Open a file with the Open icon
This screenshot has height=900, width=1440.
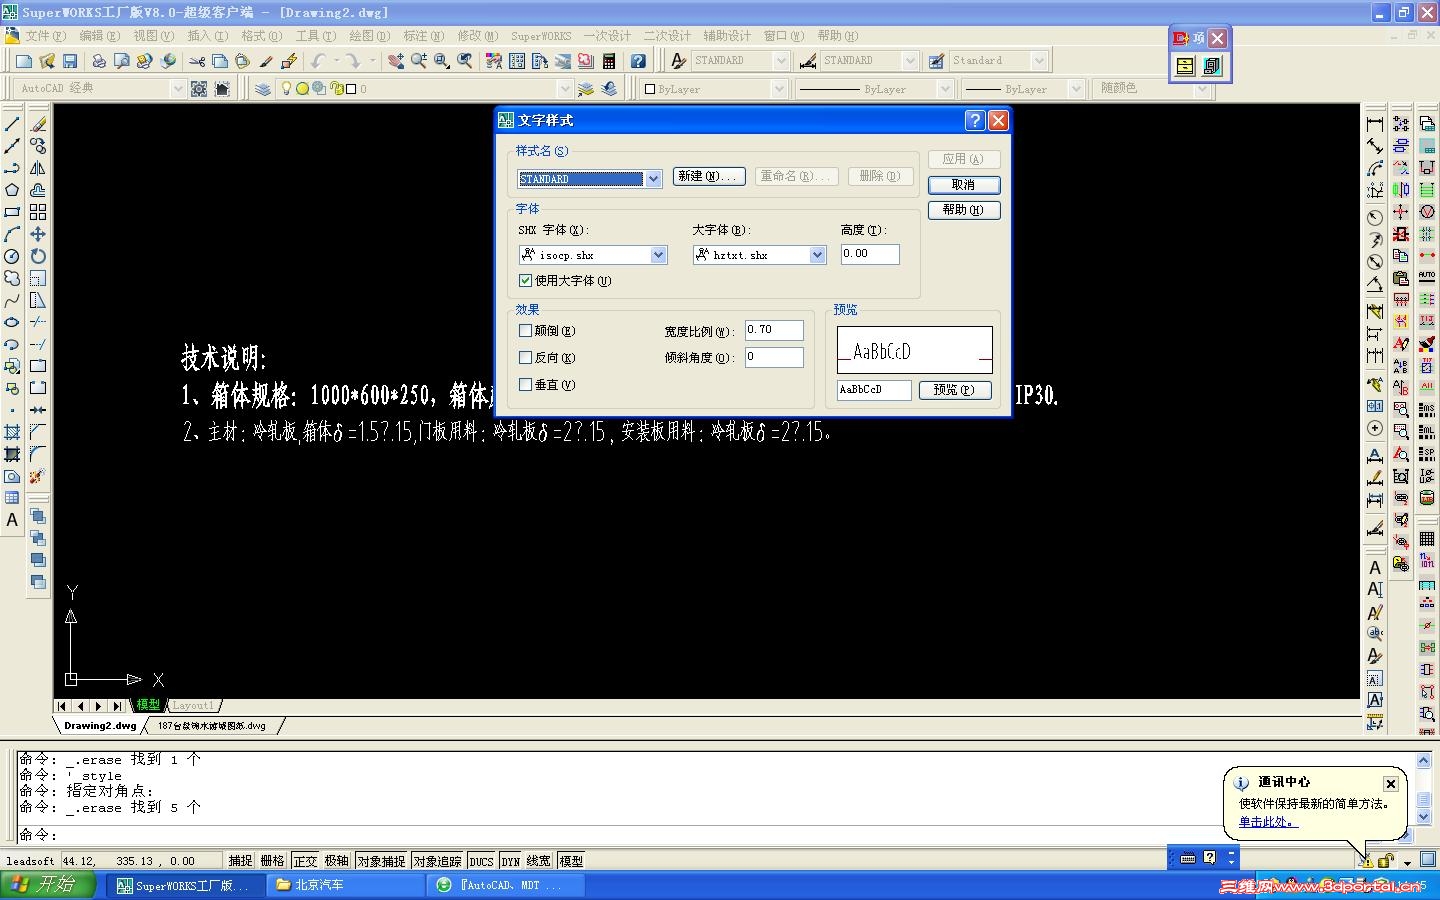tap(47, 61)
